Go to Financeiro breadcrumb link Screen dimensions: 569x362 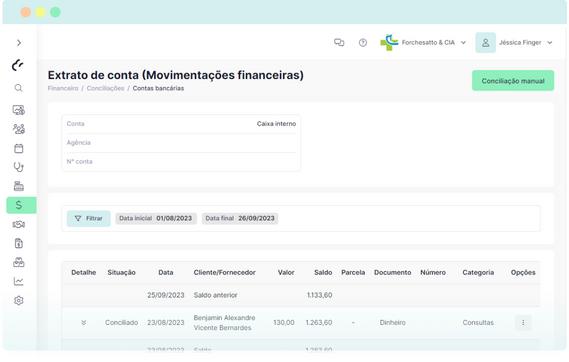[63, 88]
